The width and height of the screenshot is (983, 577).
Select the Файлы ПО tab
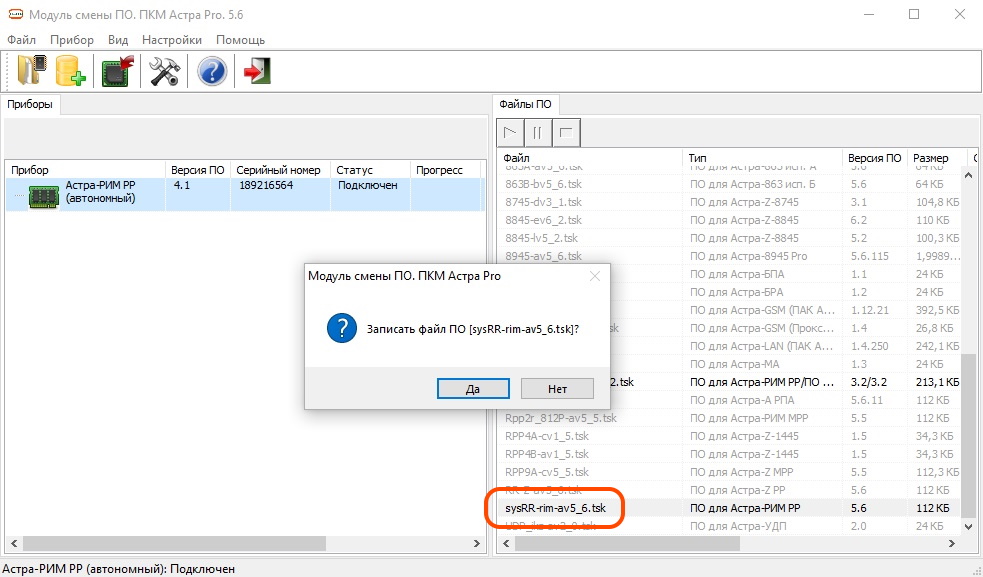point(525,104)
